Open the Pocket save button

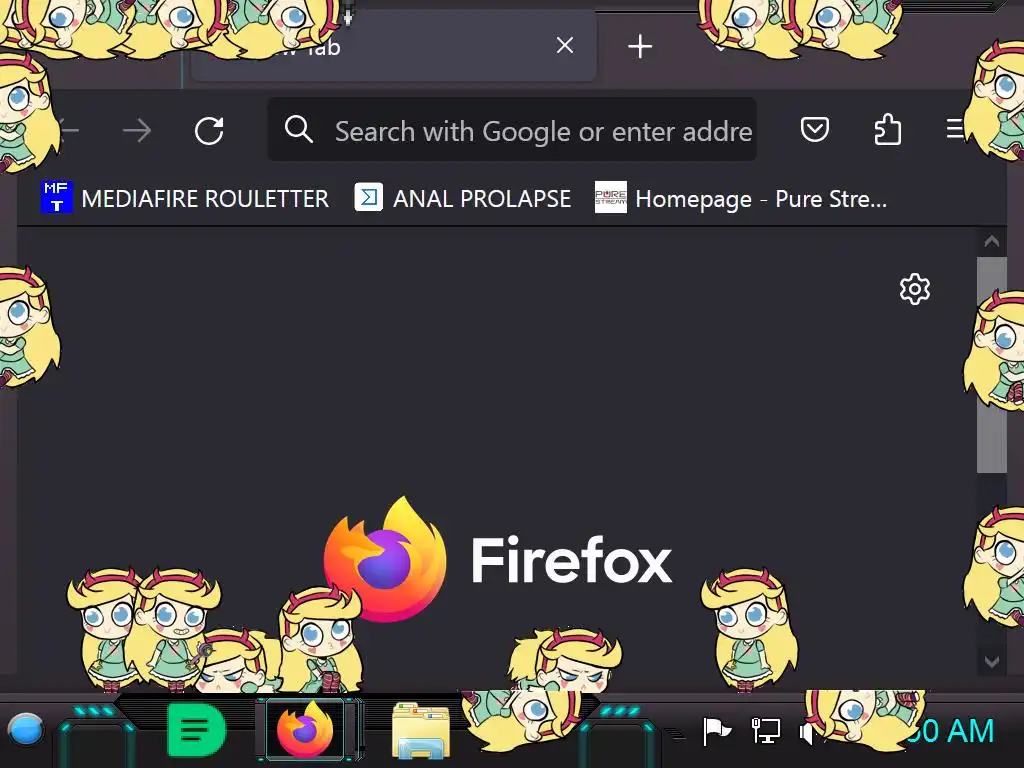(815, 129)
